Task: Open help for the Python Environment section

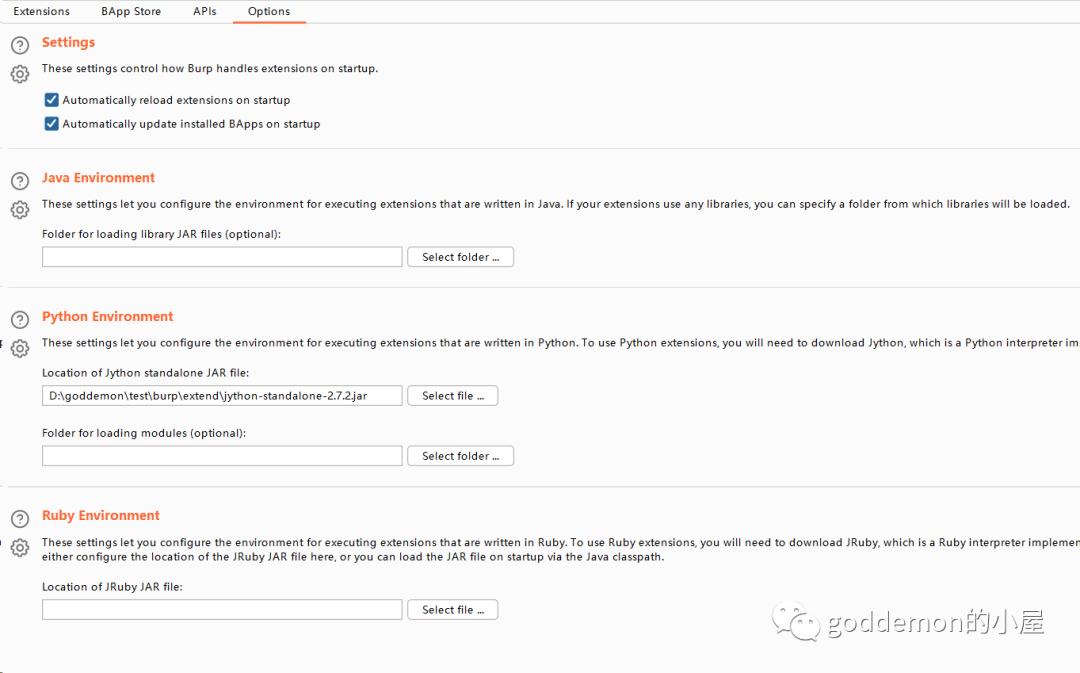Action: [20, 320]
